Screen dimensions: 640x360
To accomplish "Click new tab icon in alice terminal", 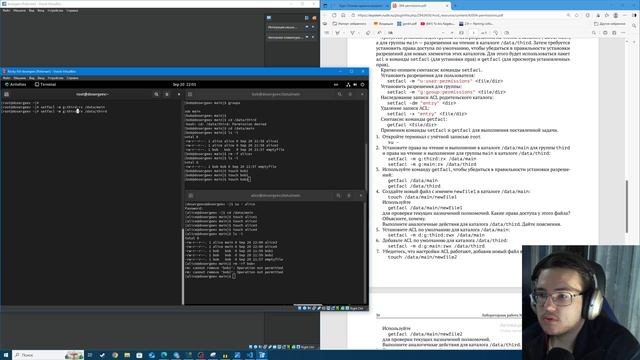I will [x=190, y=196].
